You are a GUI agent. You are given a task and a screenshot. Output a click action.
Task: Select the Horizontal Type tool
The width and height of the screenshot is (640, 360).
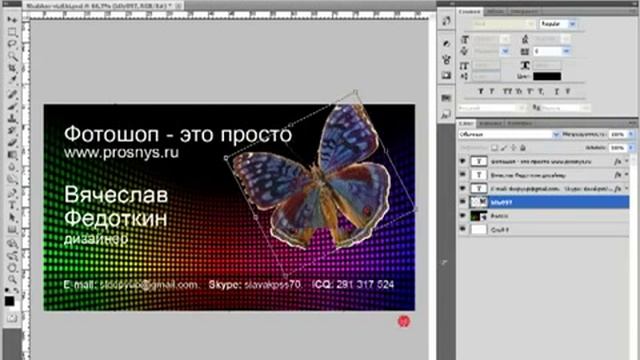(12, 205)
